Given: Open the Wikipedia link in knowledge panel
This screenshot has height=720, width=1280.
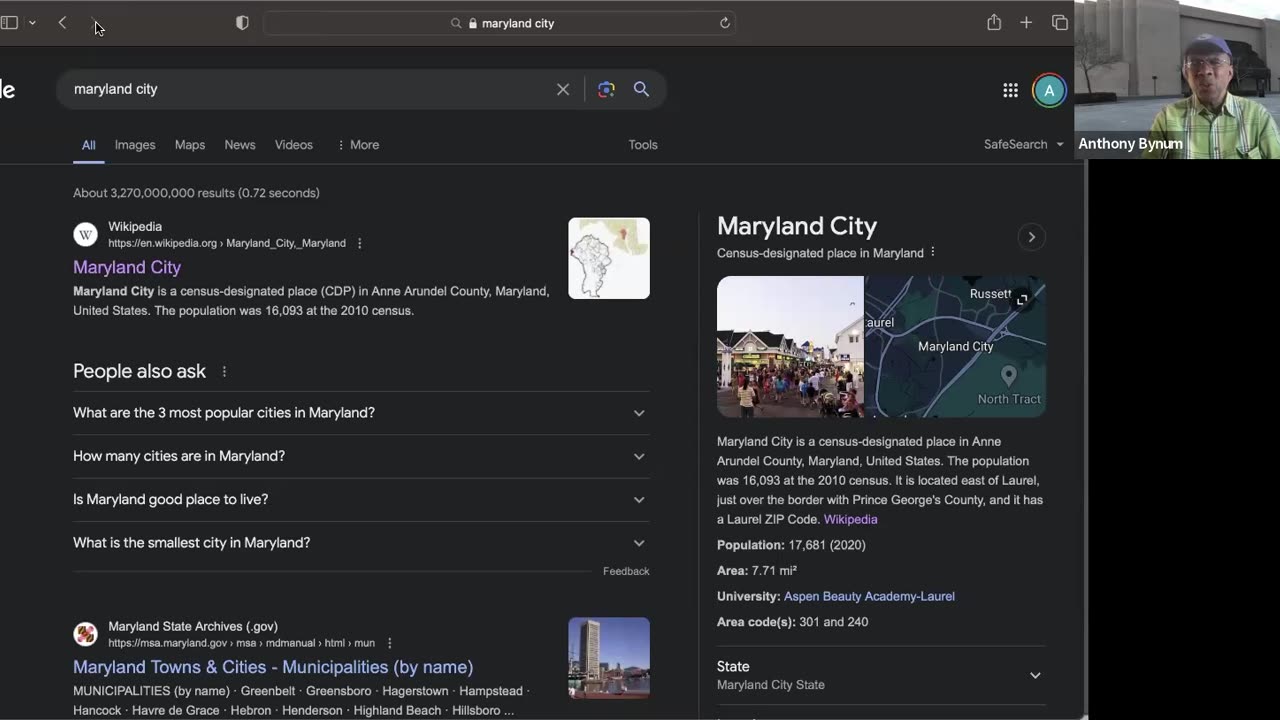Looking at the screenshot, I should point(850,520).
